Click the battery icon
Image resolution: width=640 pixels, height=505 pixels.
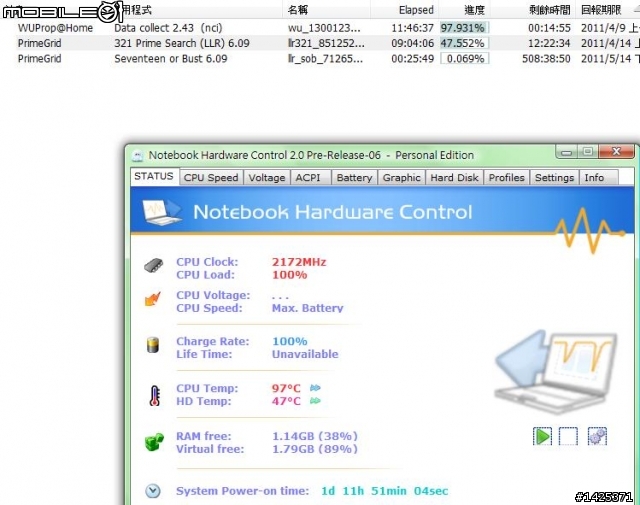tap(153, 345)
